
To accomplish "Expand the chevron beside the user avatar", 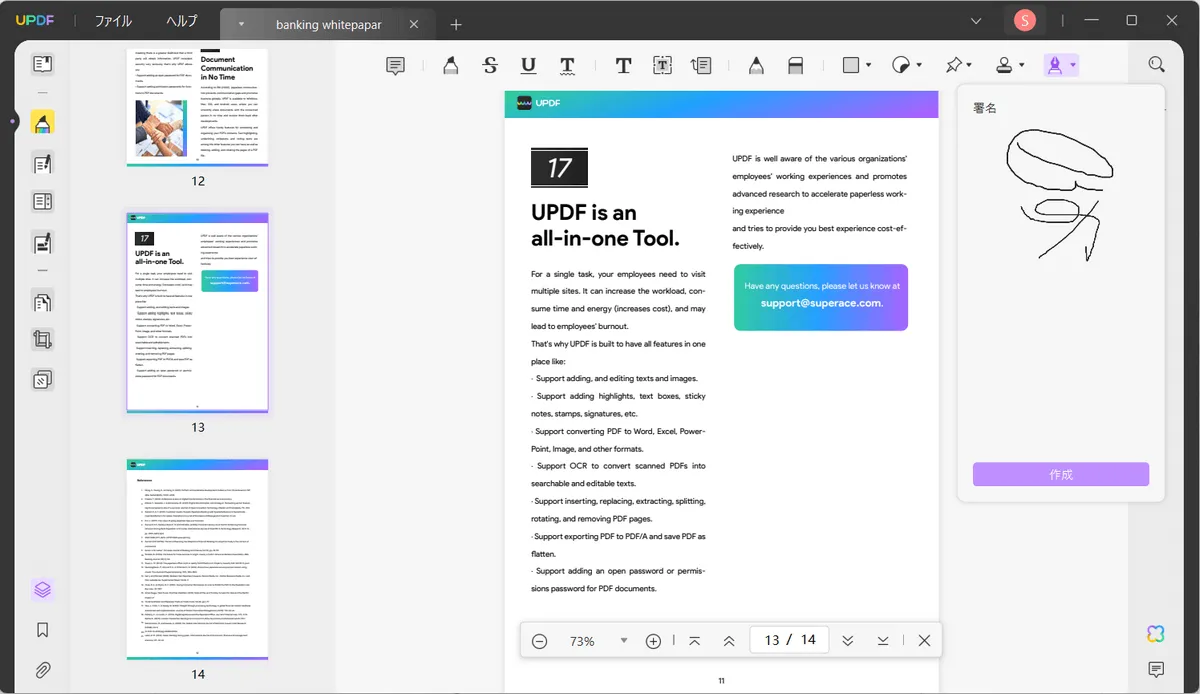I will (x=976, y=20).
